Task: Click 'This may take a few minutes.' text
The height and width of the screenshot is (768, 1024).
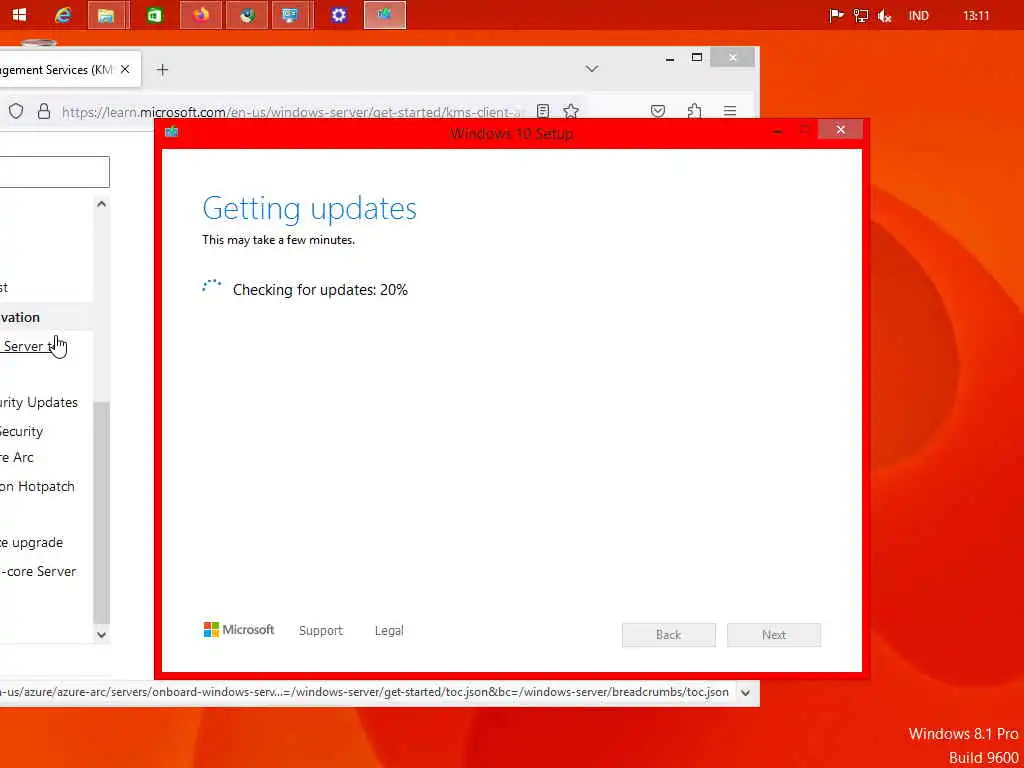Action: (278, 240)
